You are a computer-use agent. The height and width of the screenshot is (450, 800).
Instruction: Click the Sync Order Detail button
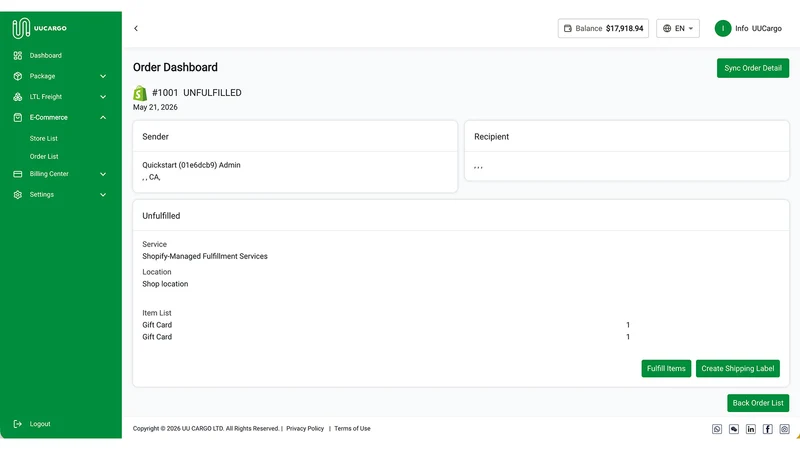tap(753, 68)
